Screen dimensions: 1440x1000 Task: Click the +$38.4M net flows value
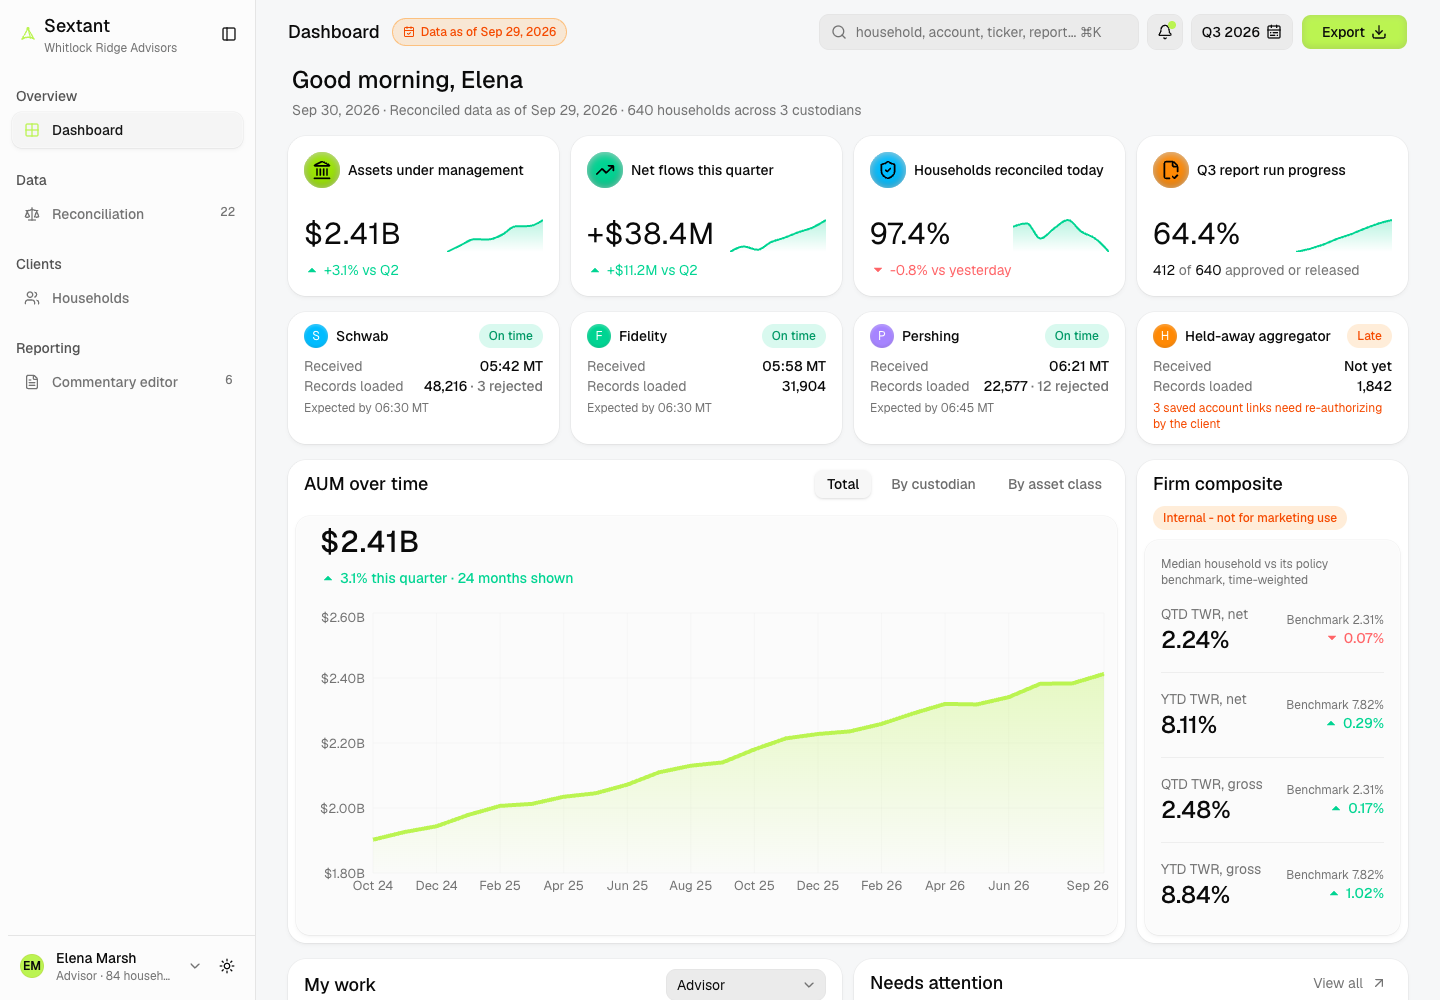(x=650, y=234)
